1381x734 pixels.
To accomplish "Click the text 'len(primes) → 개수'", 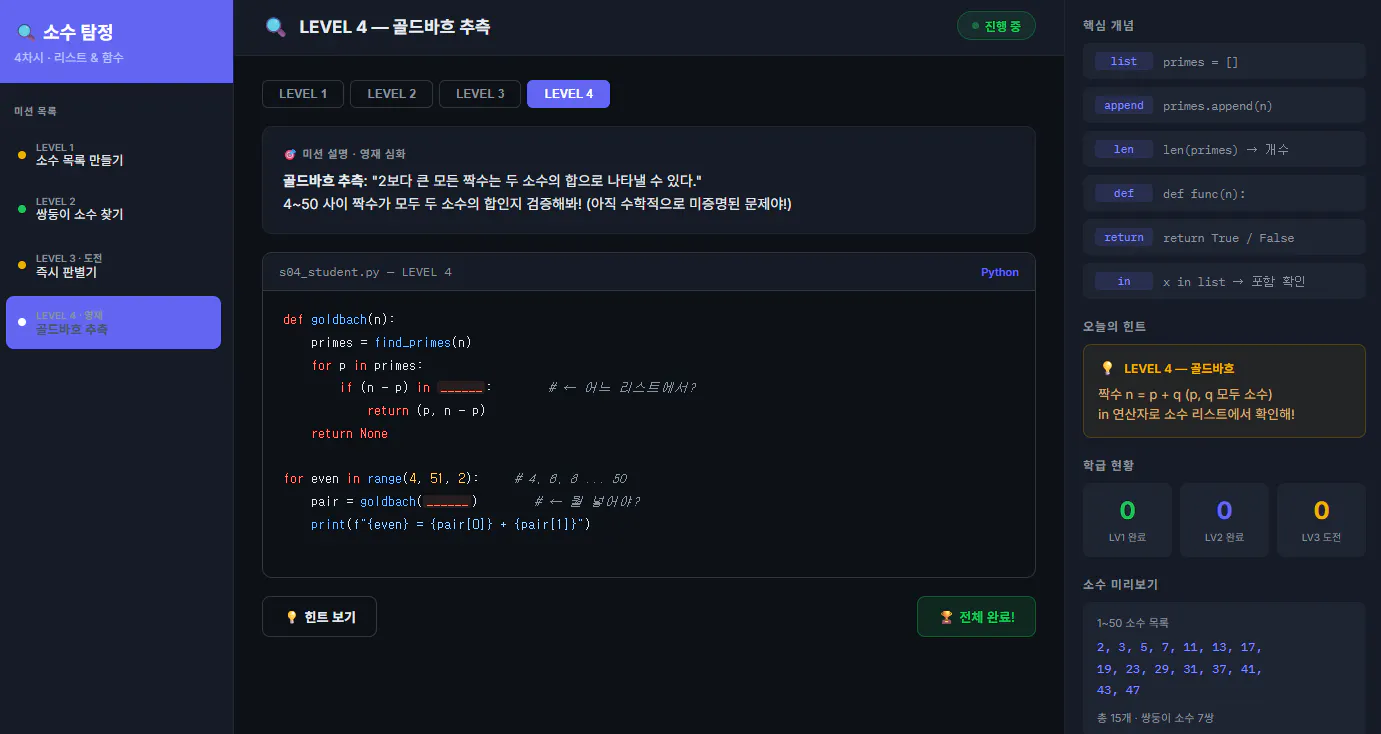I will pos(1226,150).
